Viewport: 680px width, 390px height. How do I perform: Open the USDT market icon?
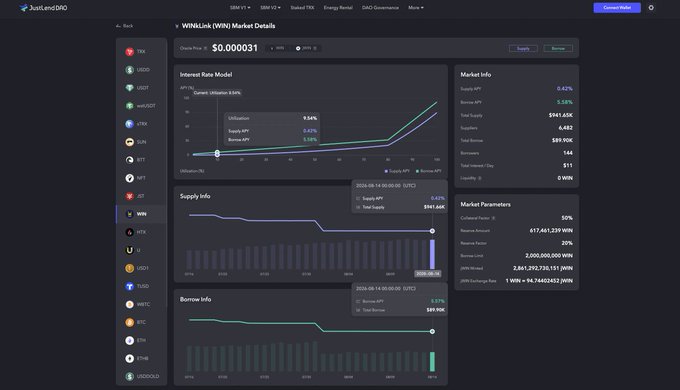point(129,88)
